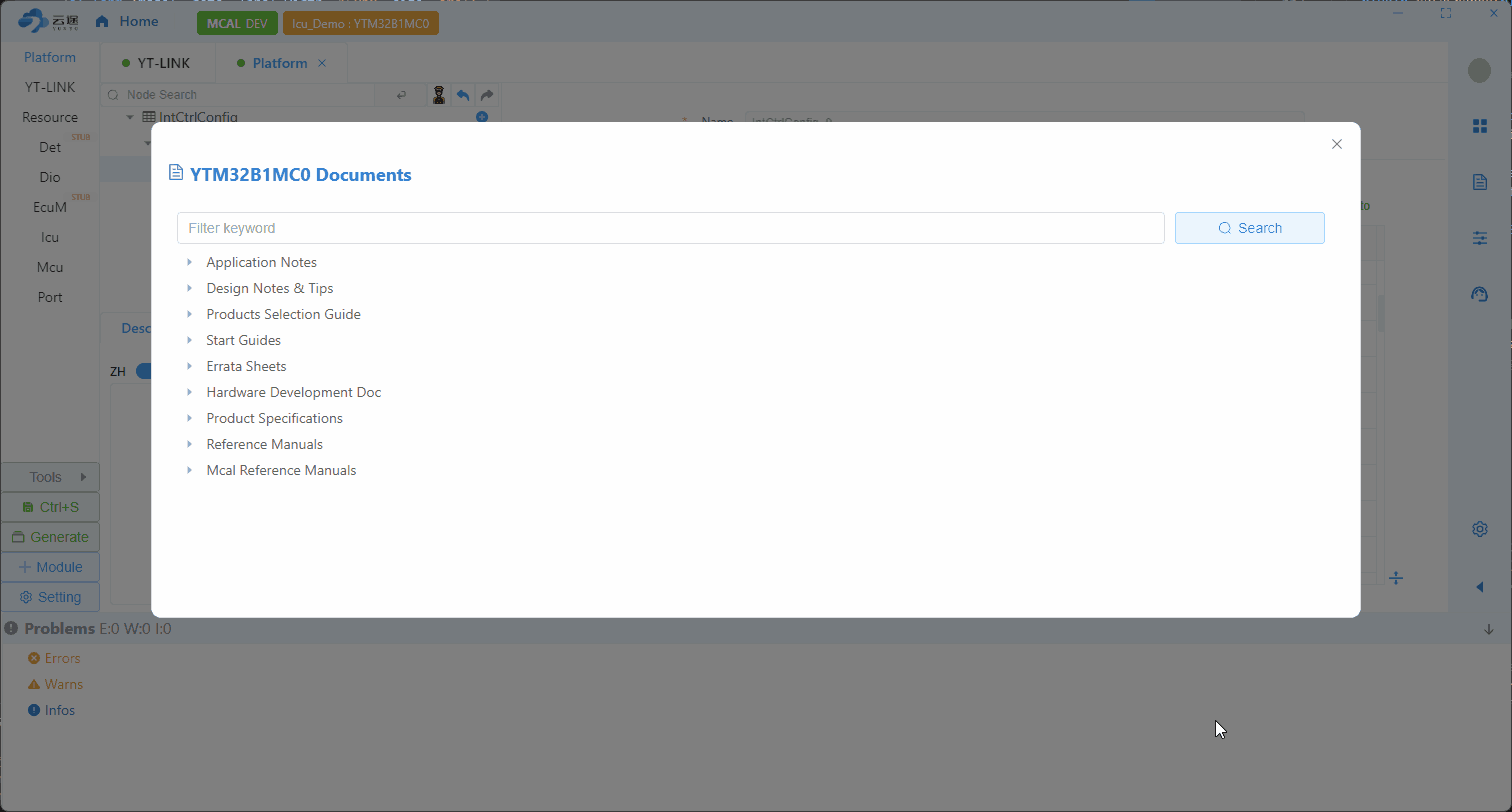Open the documents icon in right sidebar
The image size is (1512, 812).
1480,182
